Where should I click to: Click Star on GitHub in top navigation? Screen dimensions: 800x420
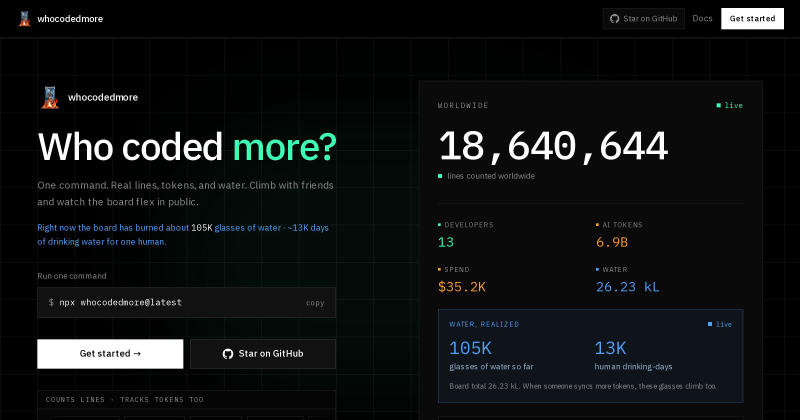(x=643, y=19)
